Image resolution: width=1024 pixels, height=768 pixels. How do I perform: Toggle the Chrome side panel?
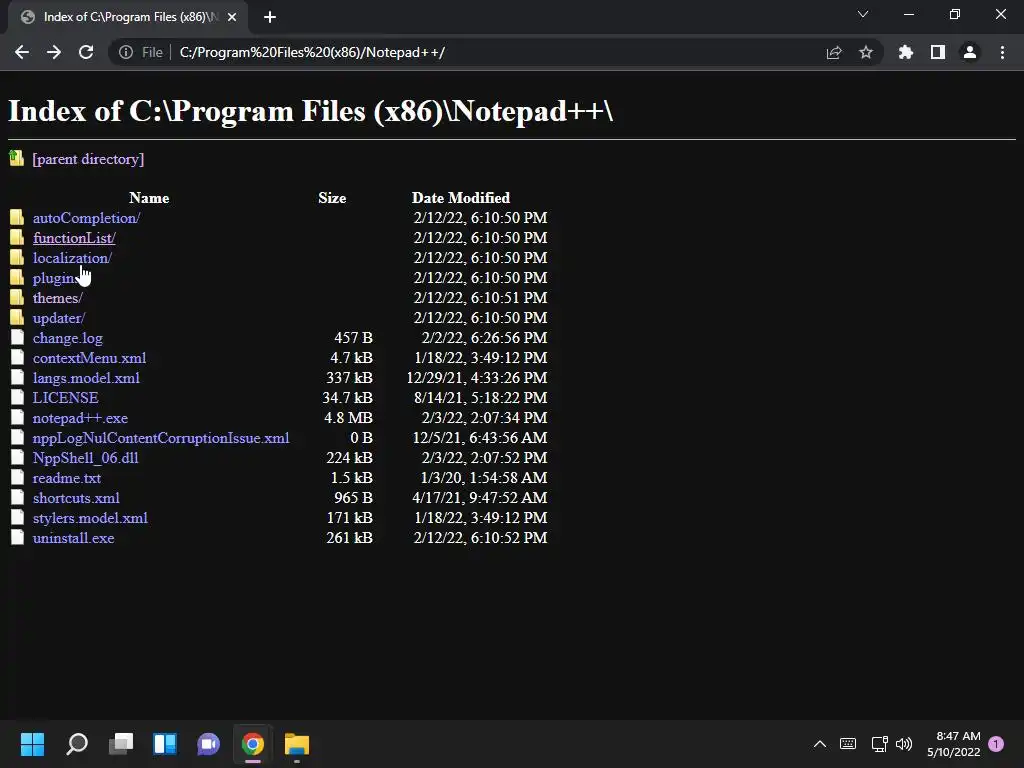[938, 52]
